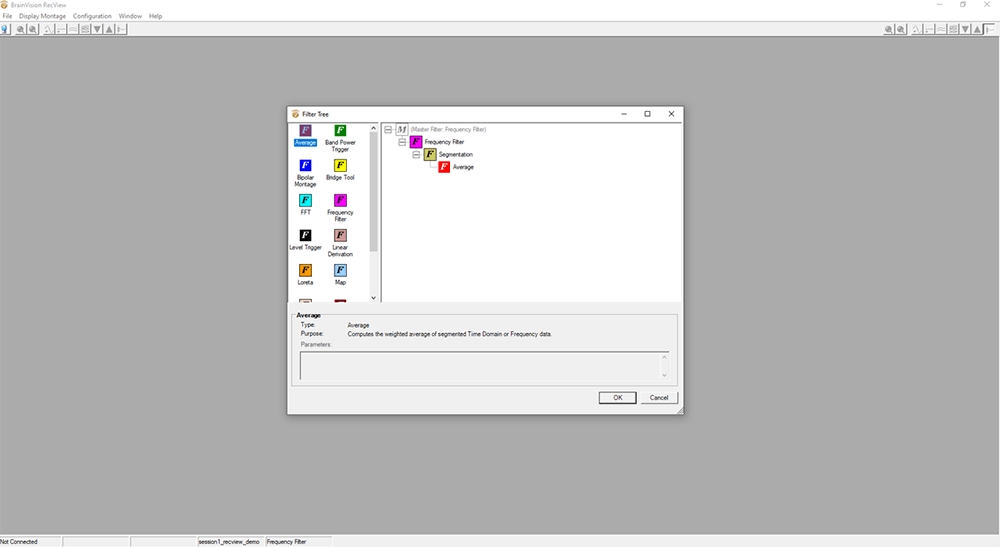Pick the Map filter icon

tap(340, 270)
